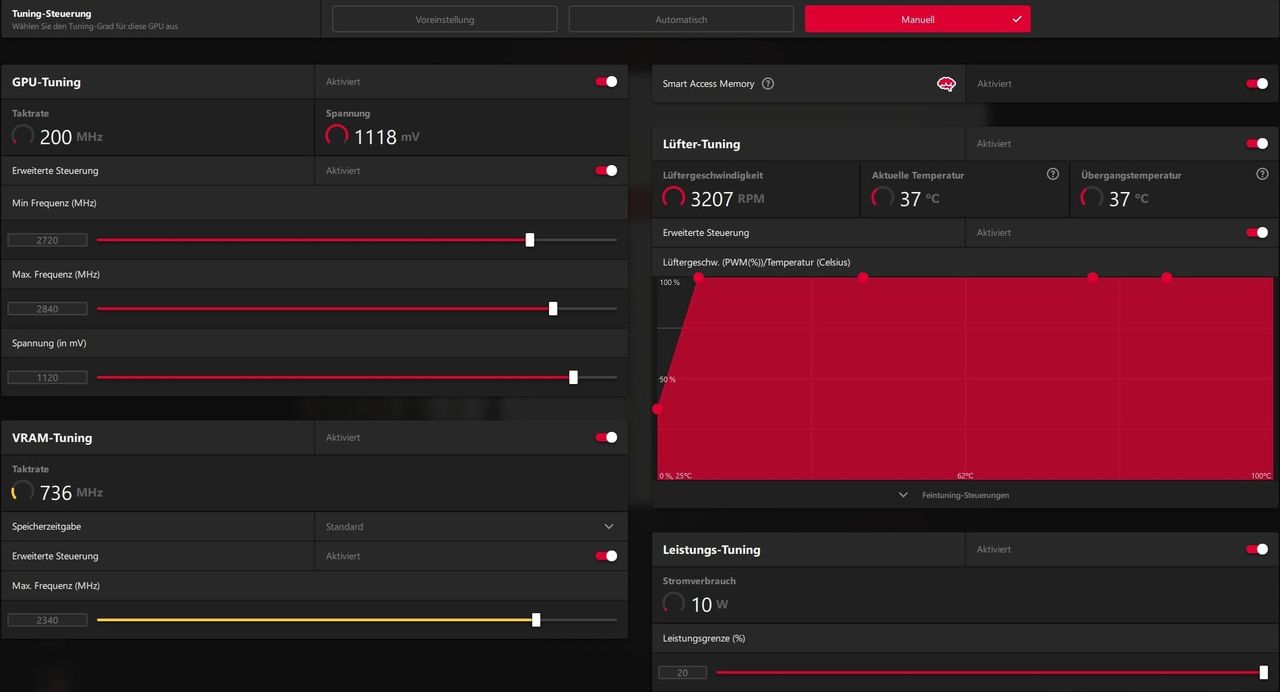Screen dimensions: 1280x692
Task: Click the VRAM 2340 frequency input field
Action: point(47,620)
